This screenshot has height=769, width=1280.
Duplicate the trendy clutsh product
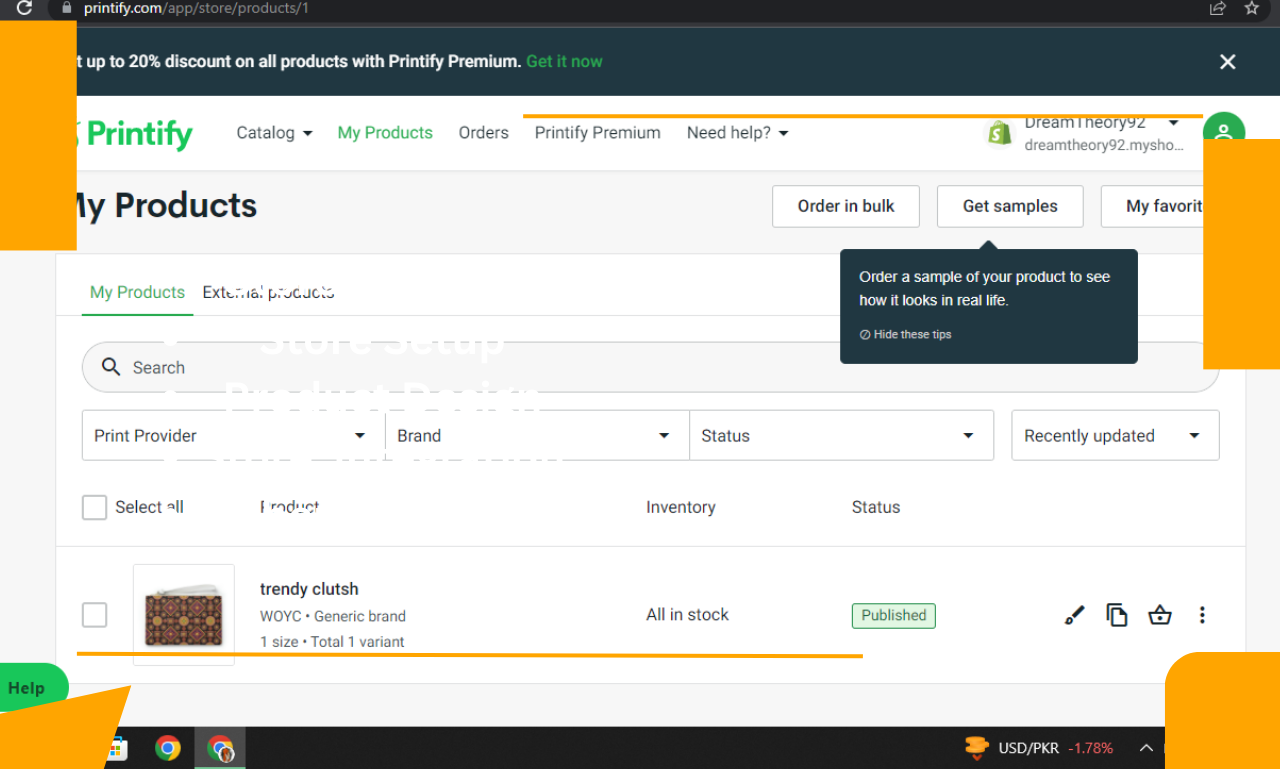coord(1117,615)
